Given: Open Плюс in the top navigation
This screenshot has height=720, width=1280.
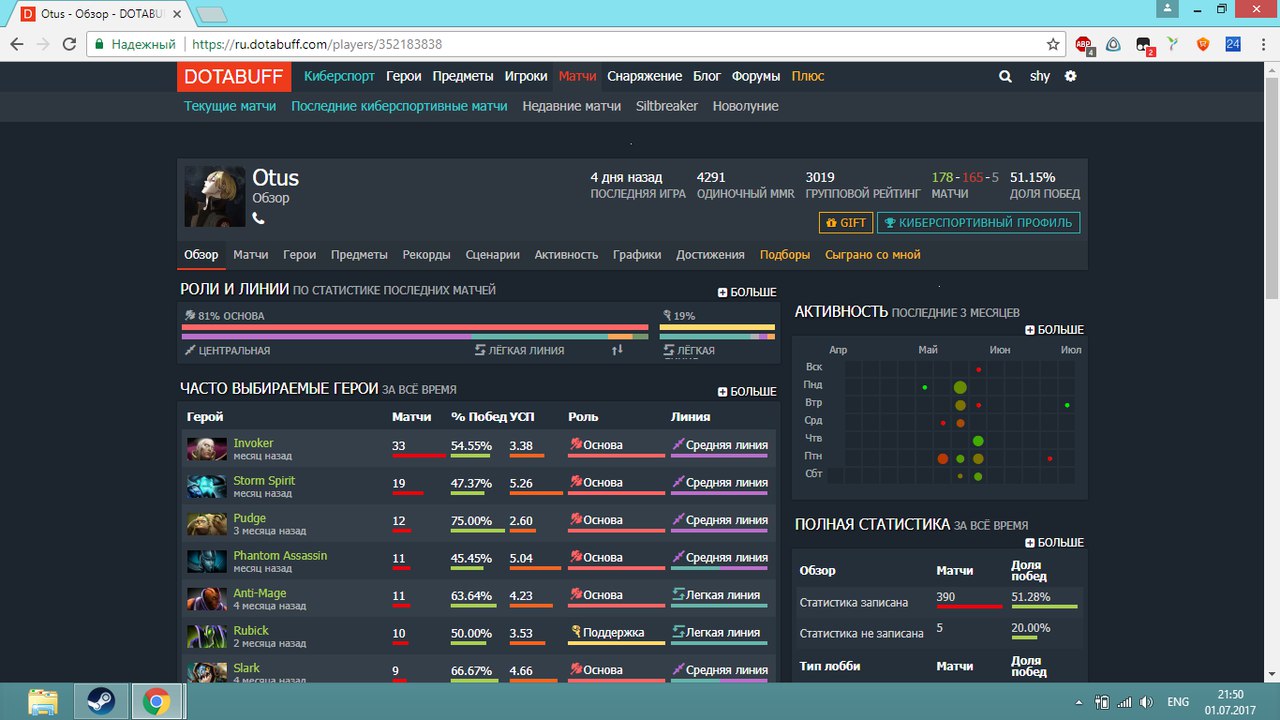Looking at the screenshot, I should (x=808, y=76).
